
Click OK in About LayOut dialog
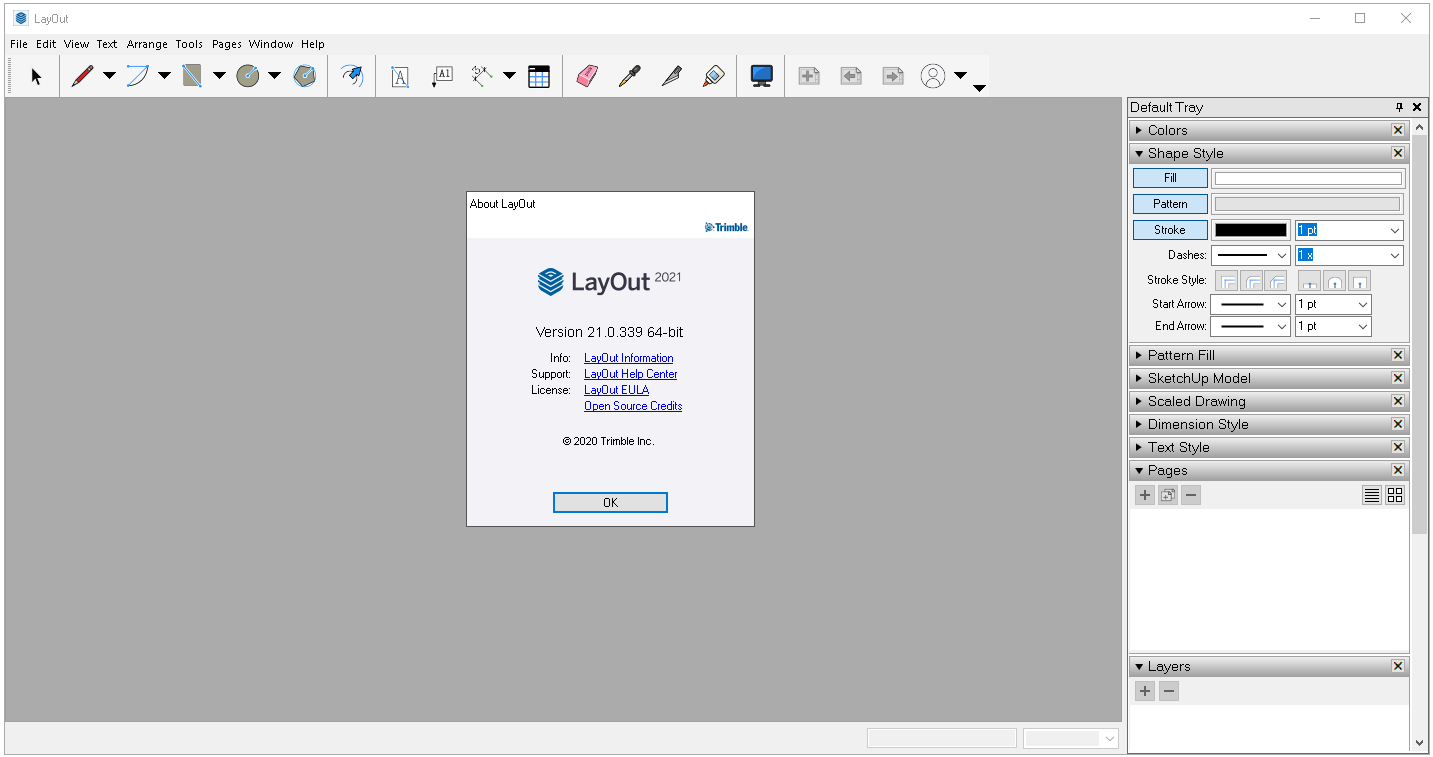610,503
